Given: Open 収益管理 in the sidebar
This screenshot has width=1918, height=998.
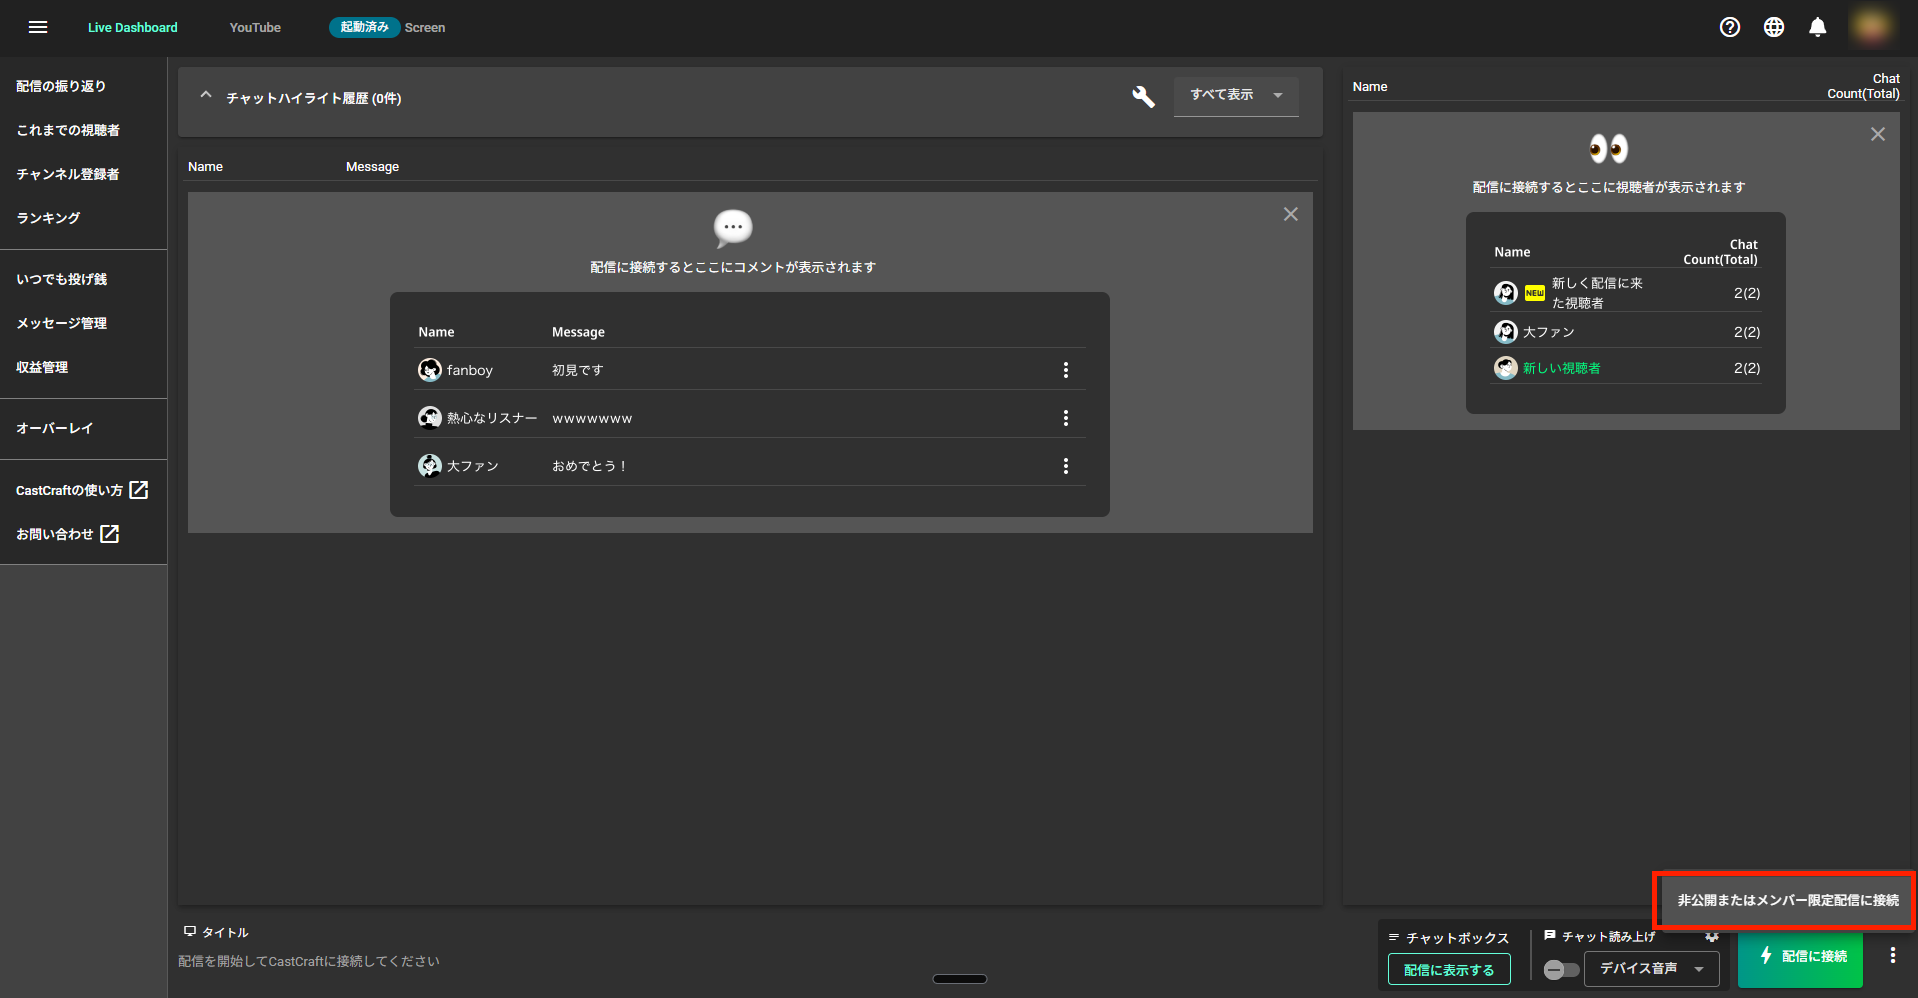Looking at the screenshot, I should coord(42,367).
